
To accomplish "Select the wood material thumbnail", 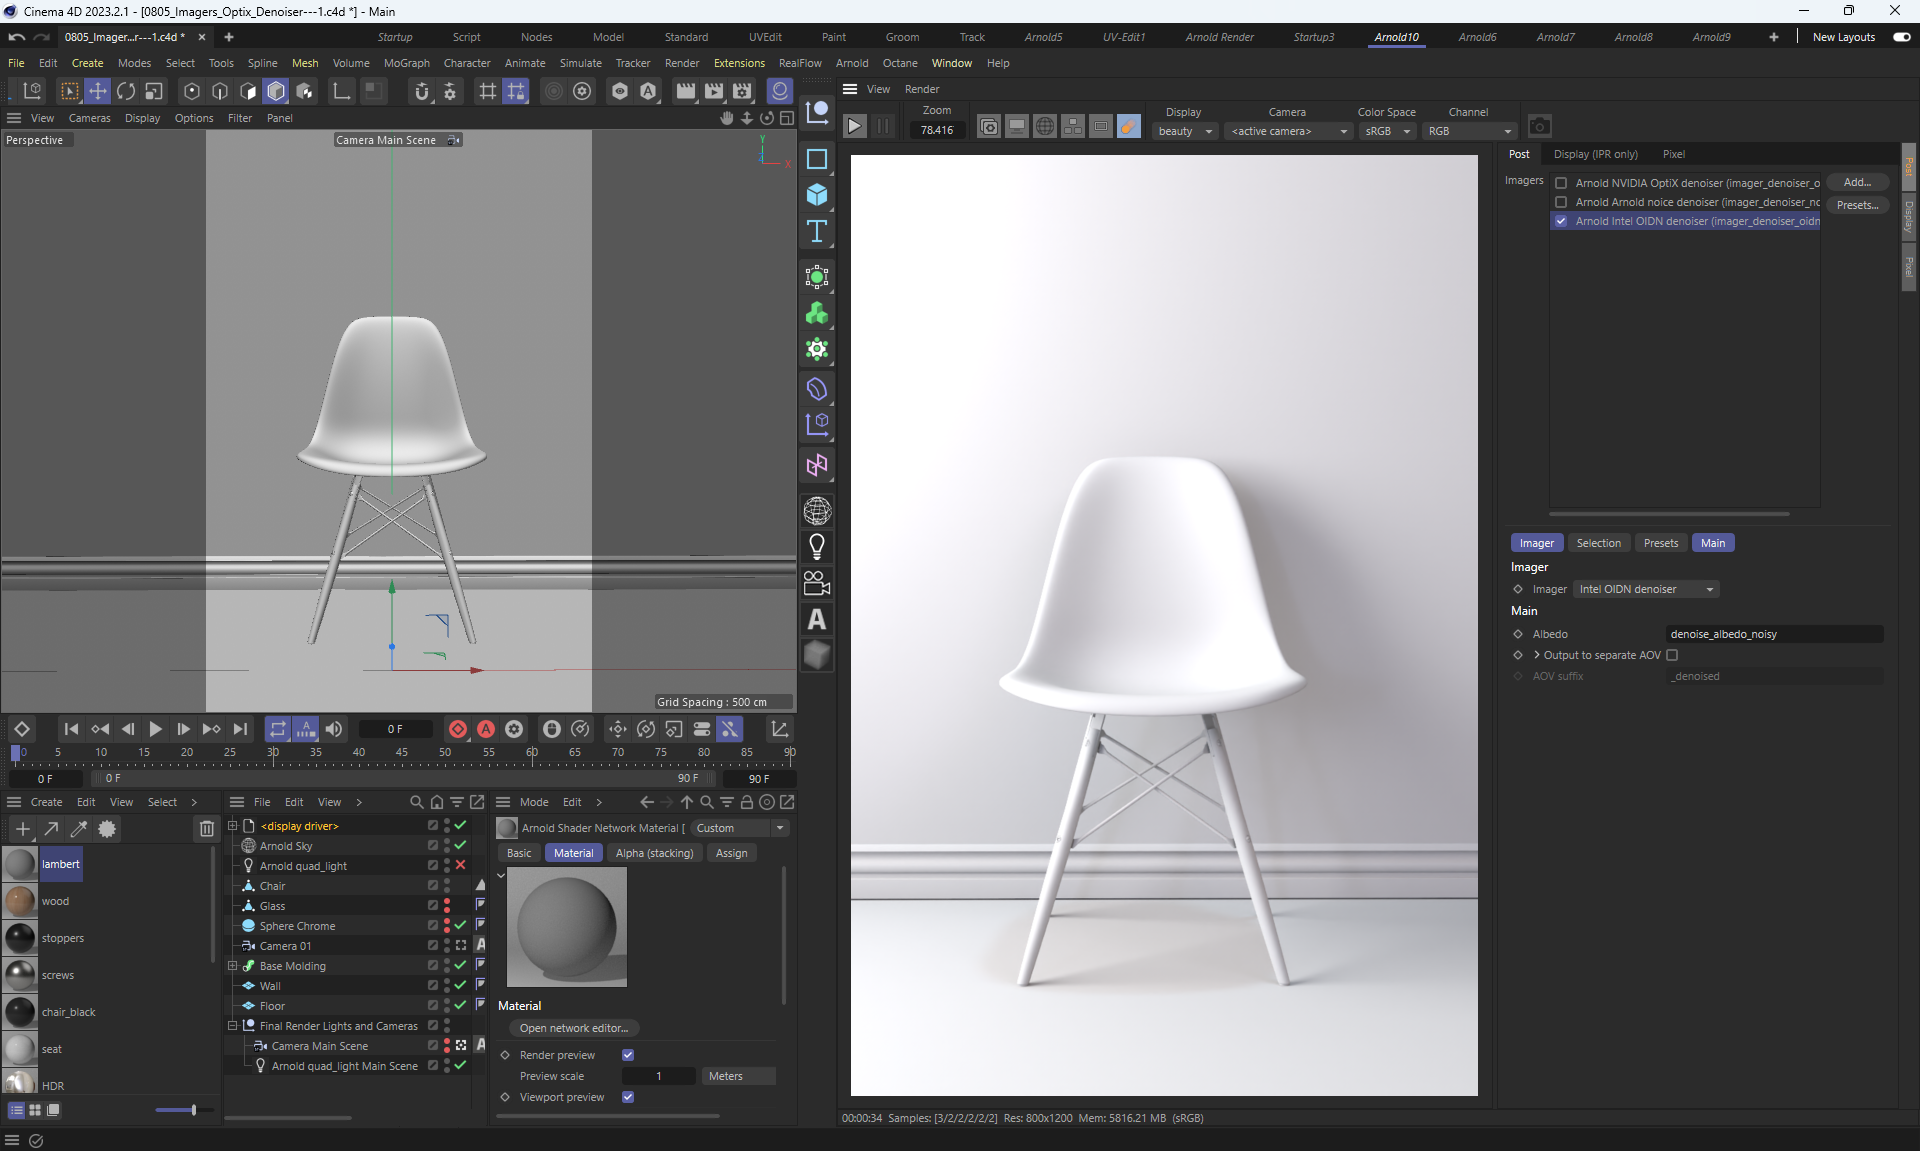I will pyautogui.click(x=20, y=901).
